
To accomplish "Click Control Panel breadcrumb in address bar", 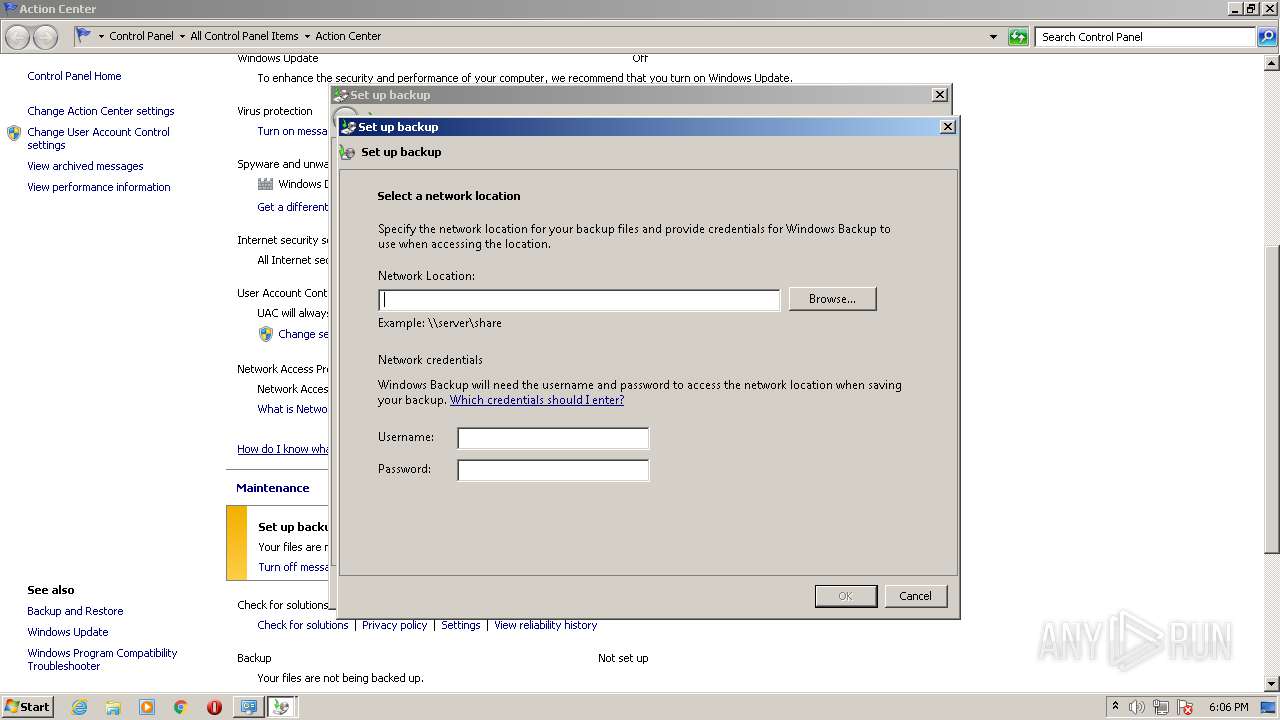I will (141, 36).
